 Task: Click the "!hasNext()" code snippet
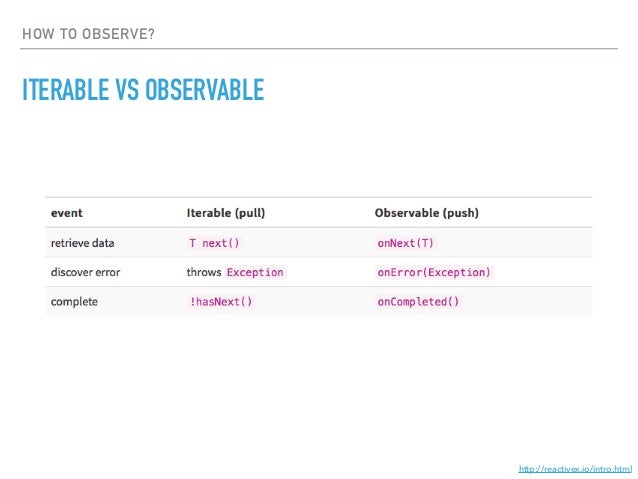[x=221, y=301]
